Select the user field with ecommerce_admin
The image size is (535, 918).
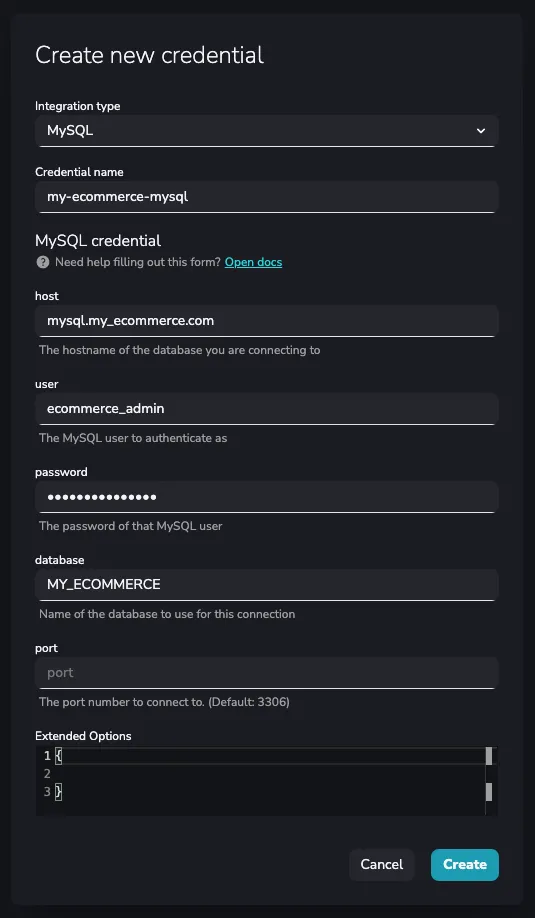(266, 409)
